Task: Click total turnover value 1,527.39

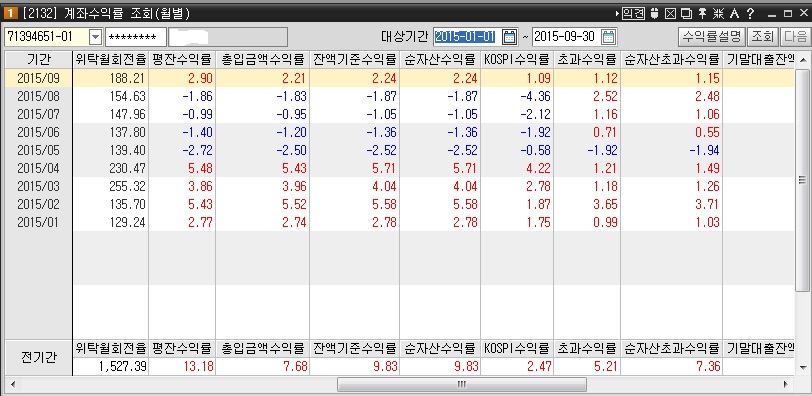Action: 123,366
